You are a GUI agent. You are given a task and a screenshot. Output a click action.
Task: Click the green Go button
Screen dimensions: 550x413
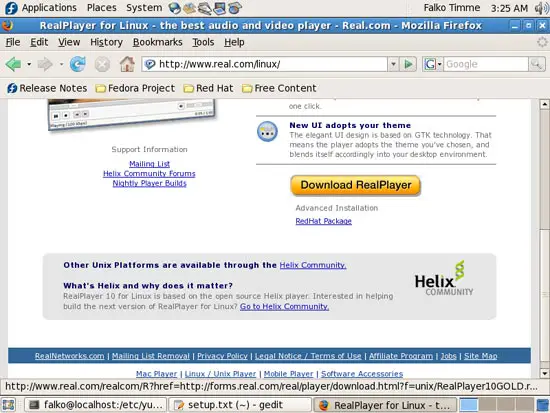pos(408,64)
